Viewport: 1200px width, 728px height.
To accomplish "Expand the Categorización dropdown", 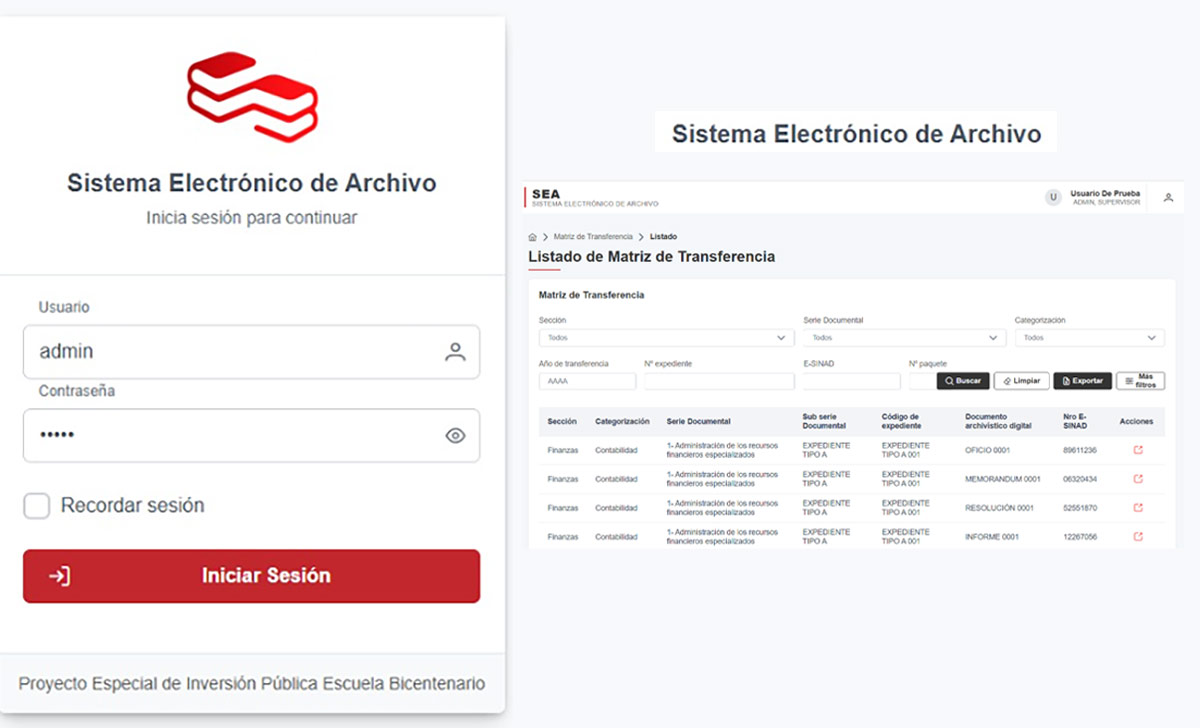I will (1089, 338).
